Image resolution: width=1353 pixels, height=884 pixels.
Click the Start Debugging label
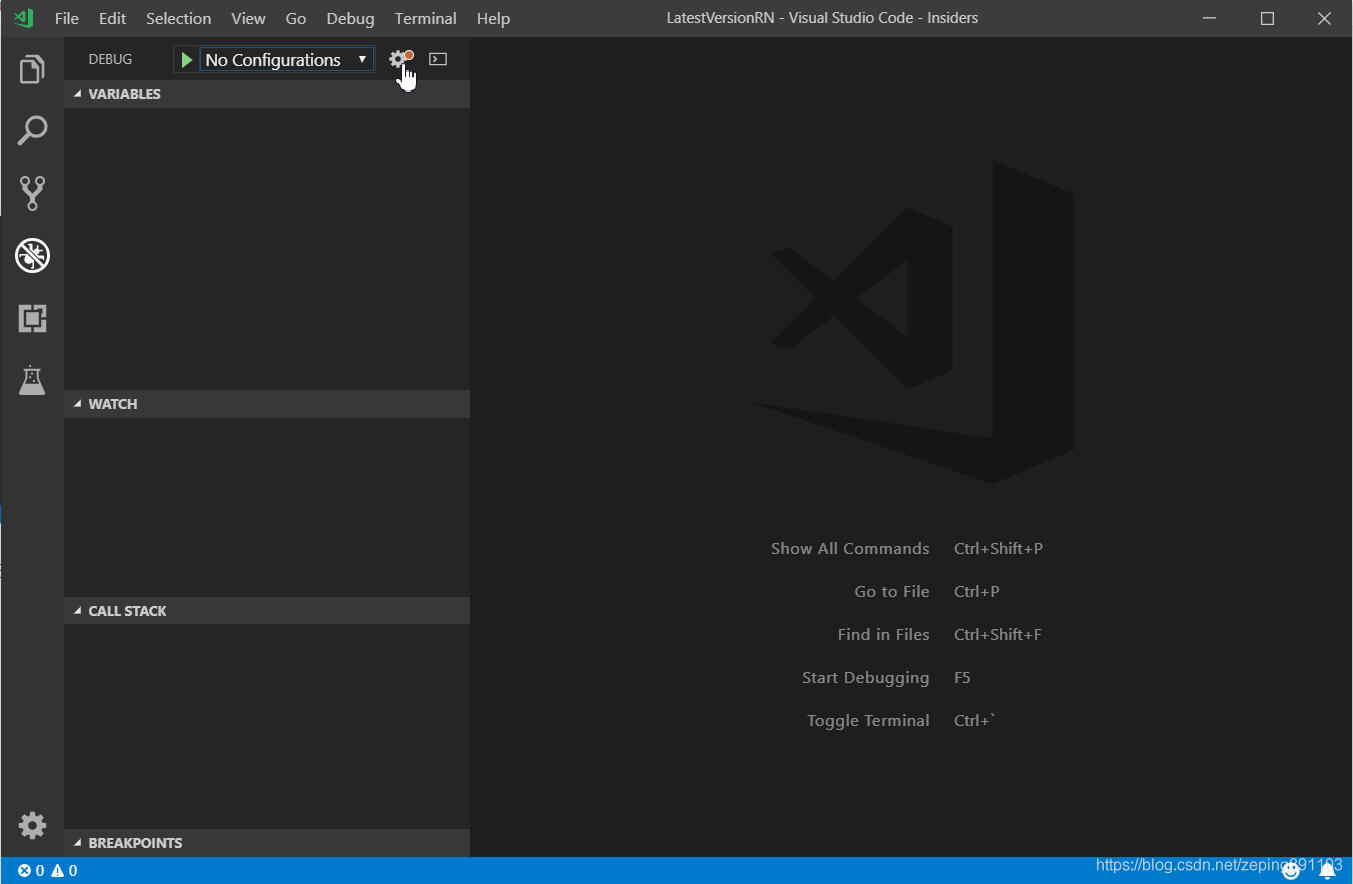865,677
